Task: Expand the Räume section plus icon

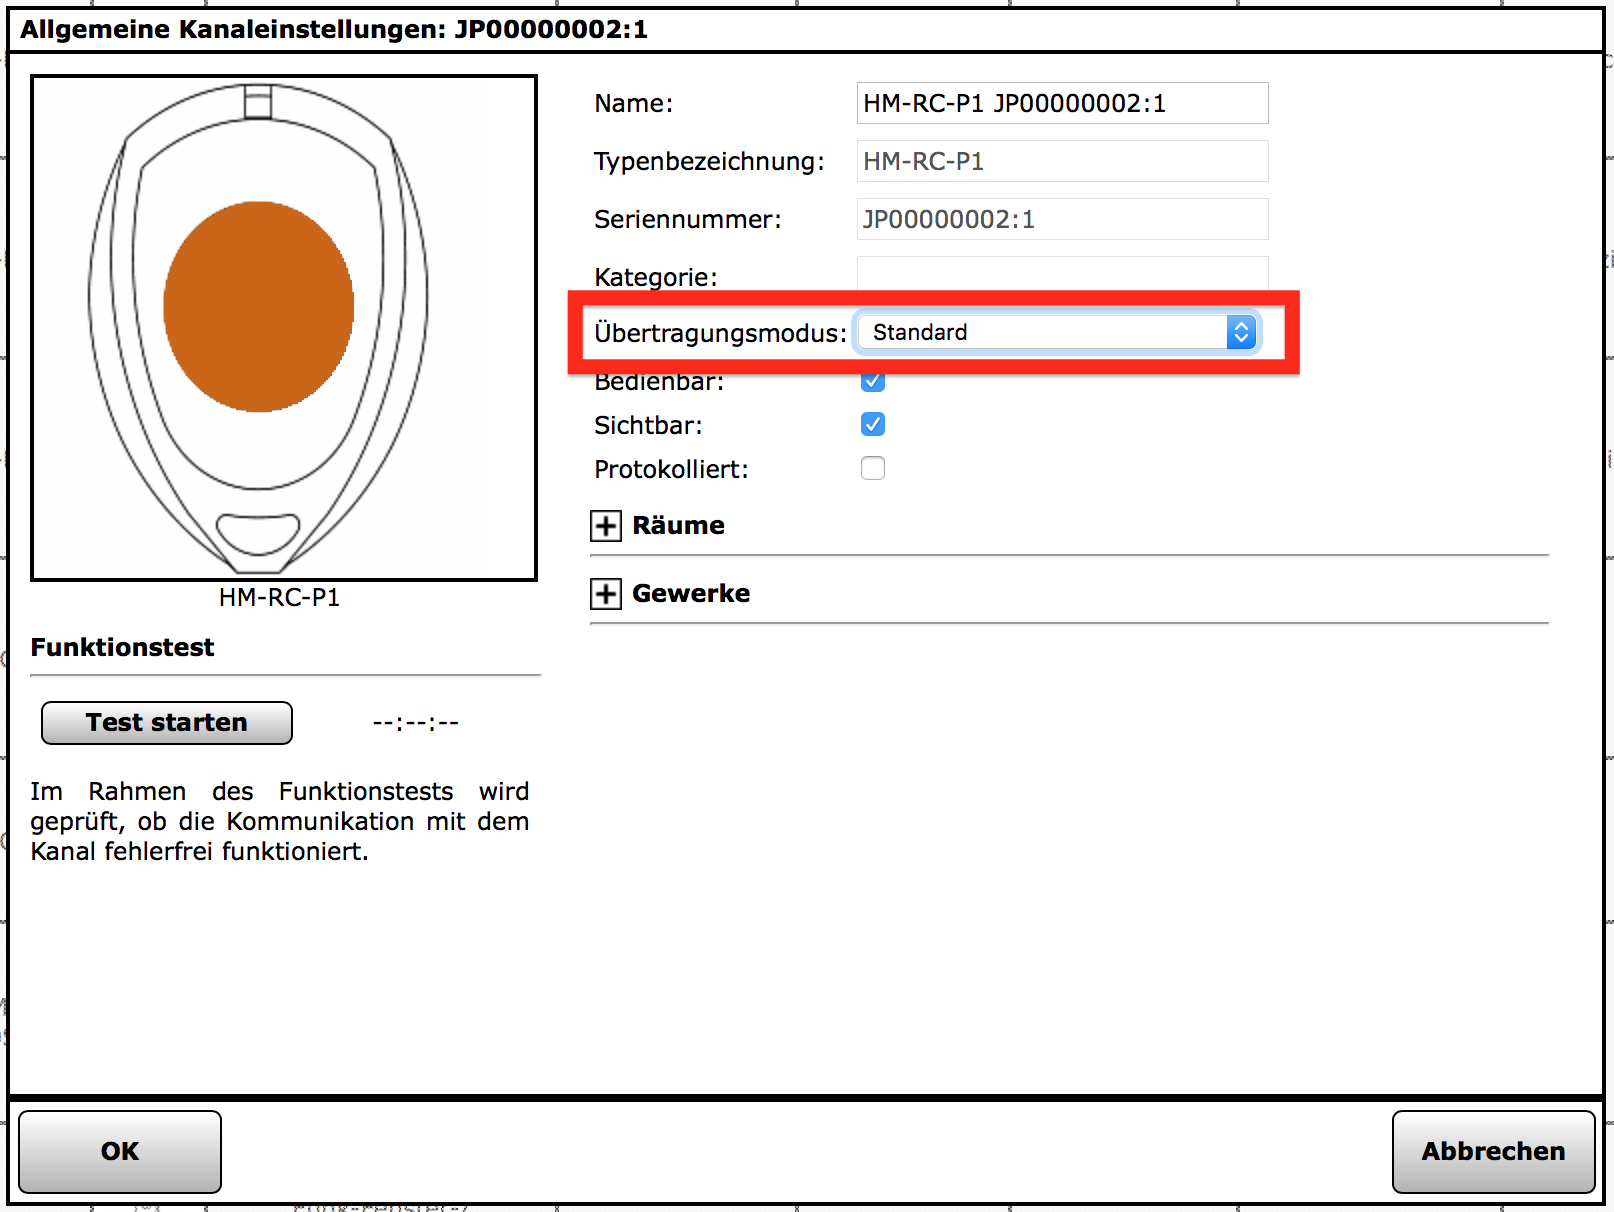Action: pyautogui.click(x=605, y=526)
